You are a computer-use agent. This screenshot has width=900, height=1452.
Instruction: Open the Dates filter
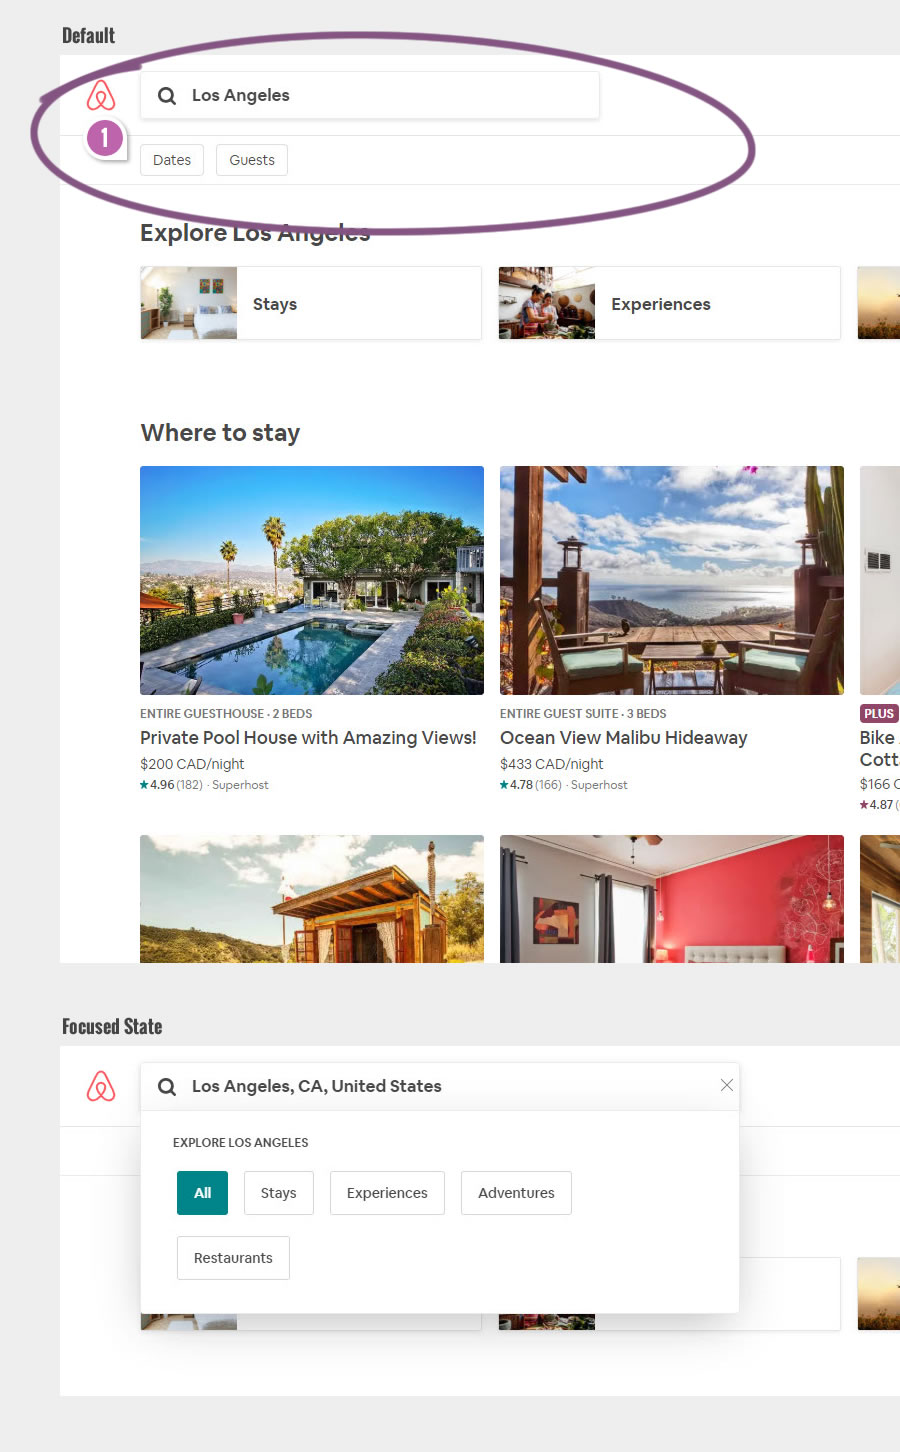coord(172,160)
